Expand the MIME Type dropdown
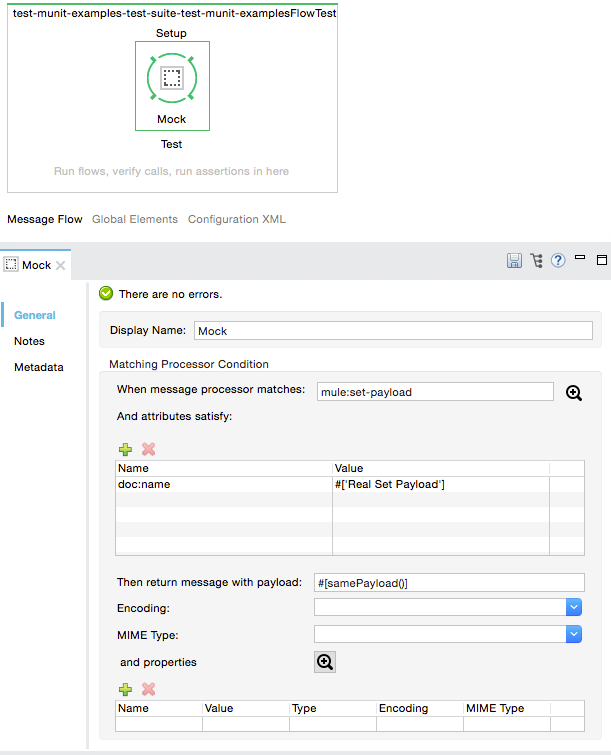 (x=573, y=633)
